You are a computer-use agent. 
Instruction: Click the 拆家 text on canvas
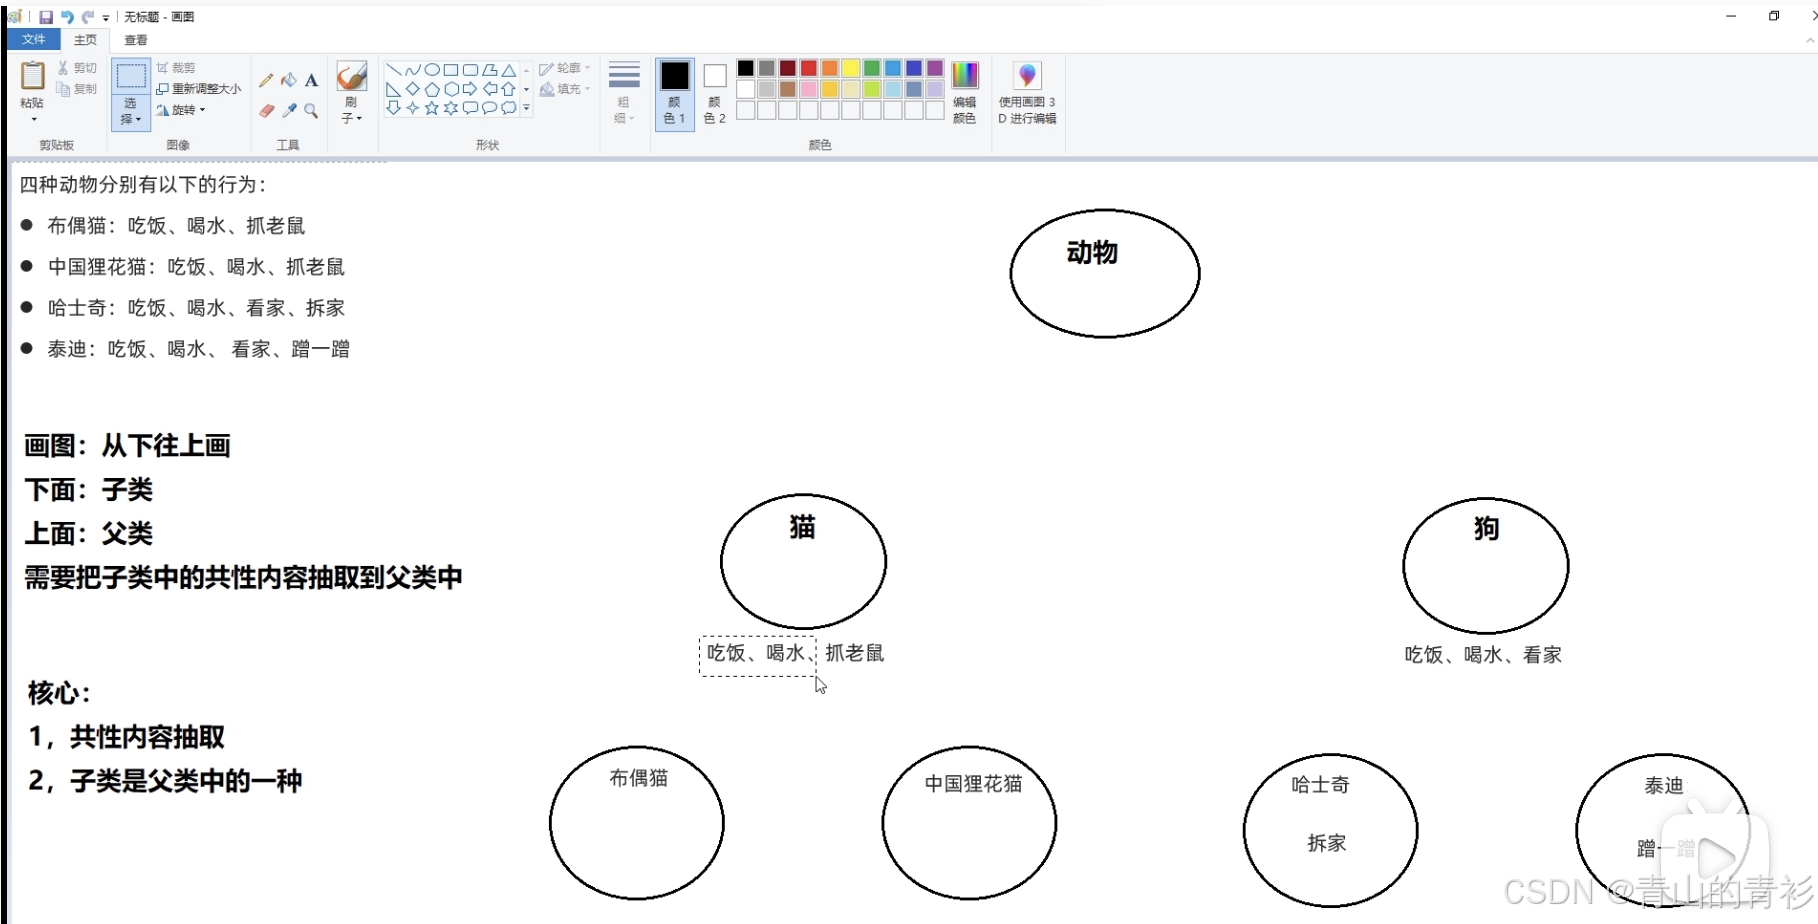tap(1327, 843)
